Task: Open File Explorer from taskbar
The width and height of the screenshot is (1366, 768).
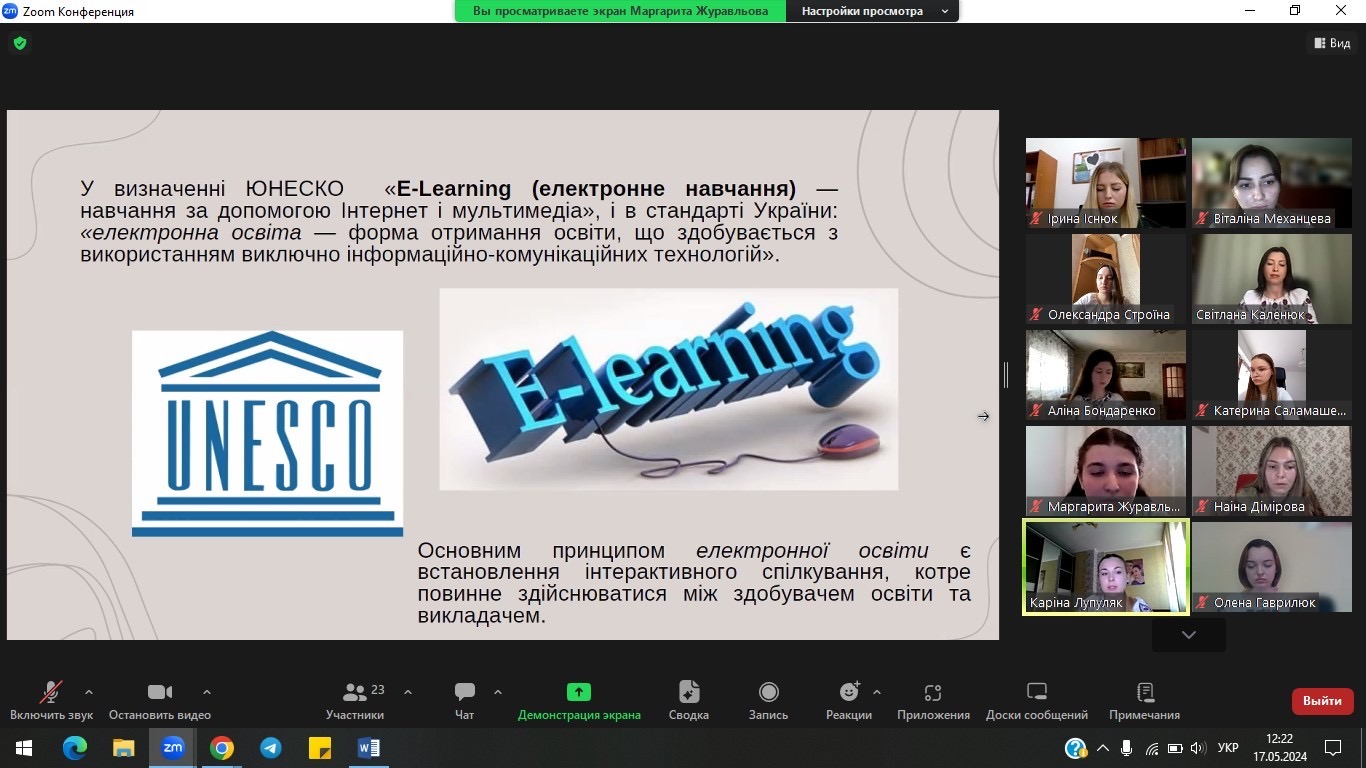Action: pos(123,748)
